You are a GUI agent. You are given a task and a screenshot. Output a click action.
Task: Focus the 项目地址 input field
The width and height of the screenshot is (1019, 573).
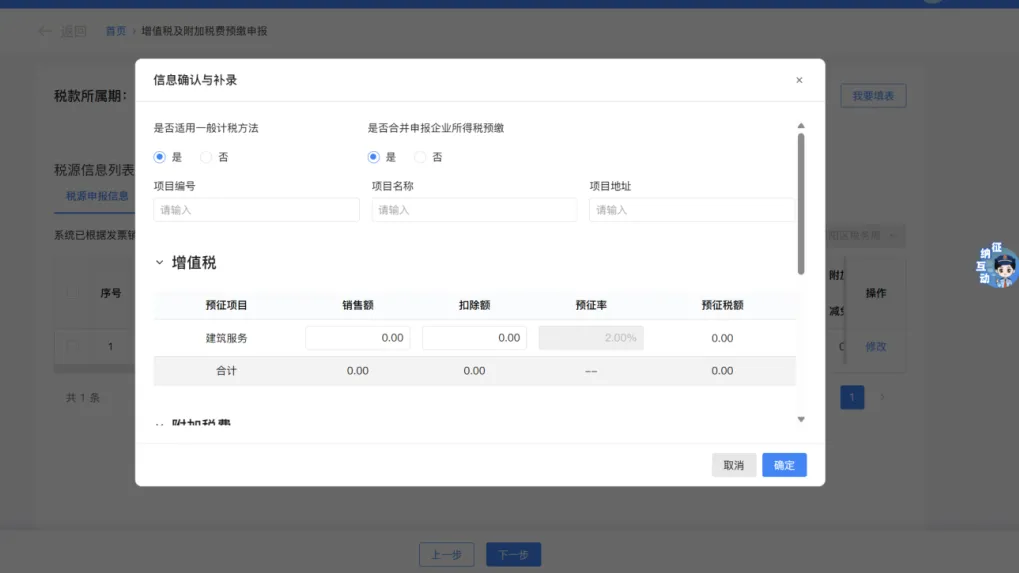click(691, 210)
